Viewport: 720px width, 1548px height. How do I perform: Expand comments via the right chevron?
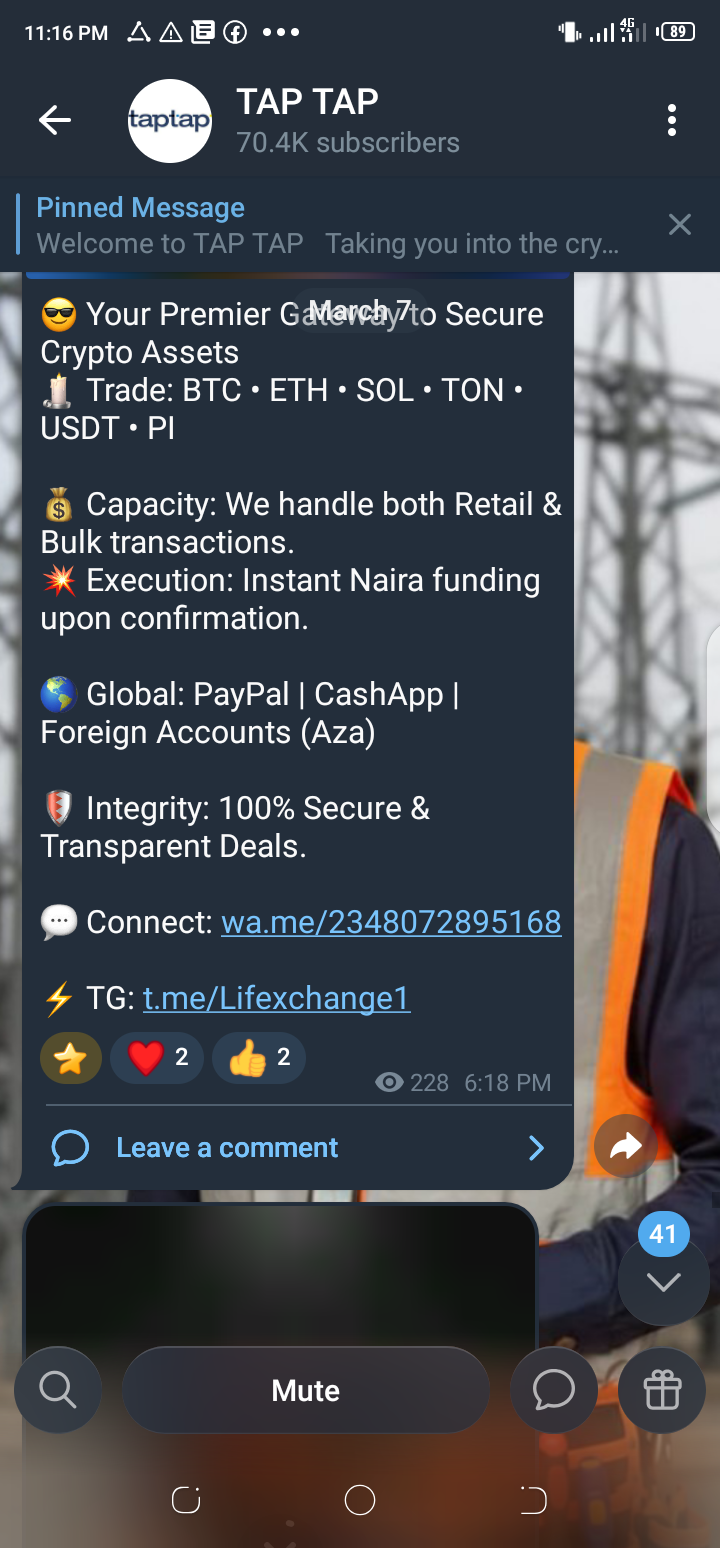coord(536,1148)
